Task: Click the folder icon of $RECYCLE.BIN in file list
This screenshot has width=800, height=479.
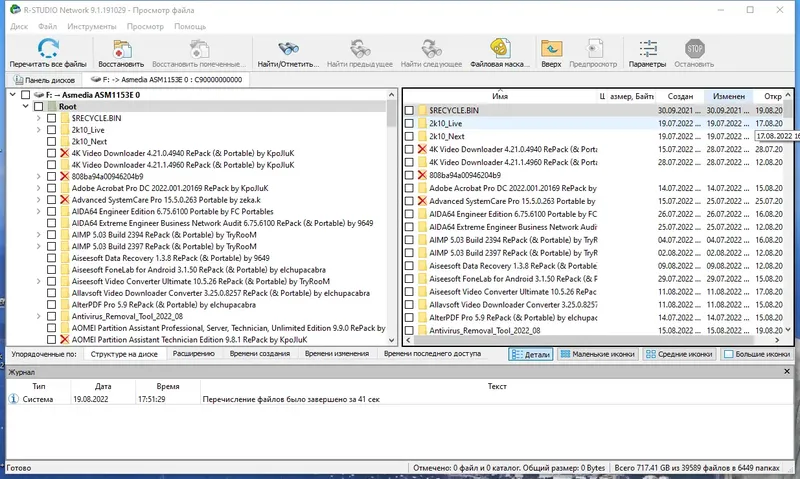Action: pos(422,110)
